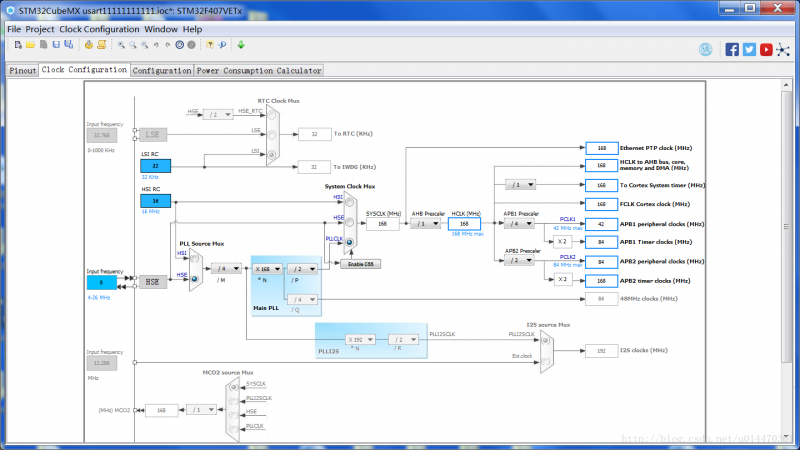800x450 pixels.
Task: Select HSE in PLL Source Mux
Action: (193, 278)
